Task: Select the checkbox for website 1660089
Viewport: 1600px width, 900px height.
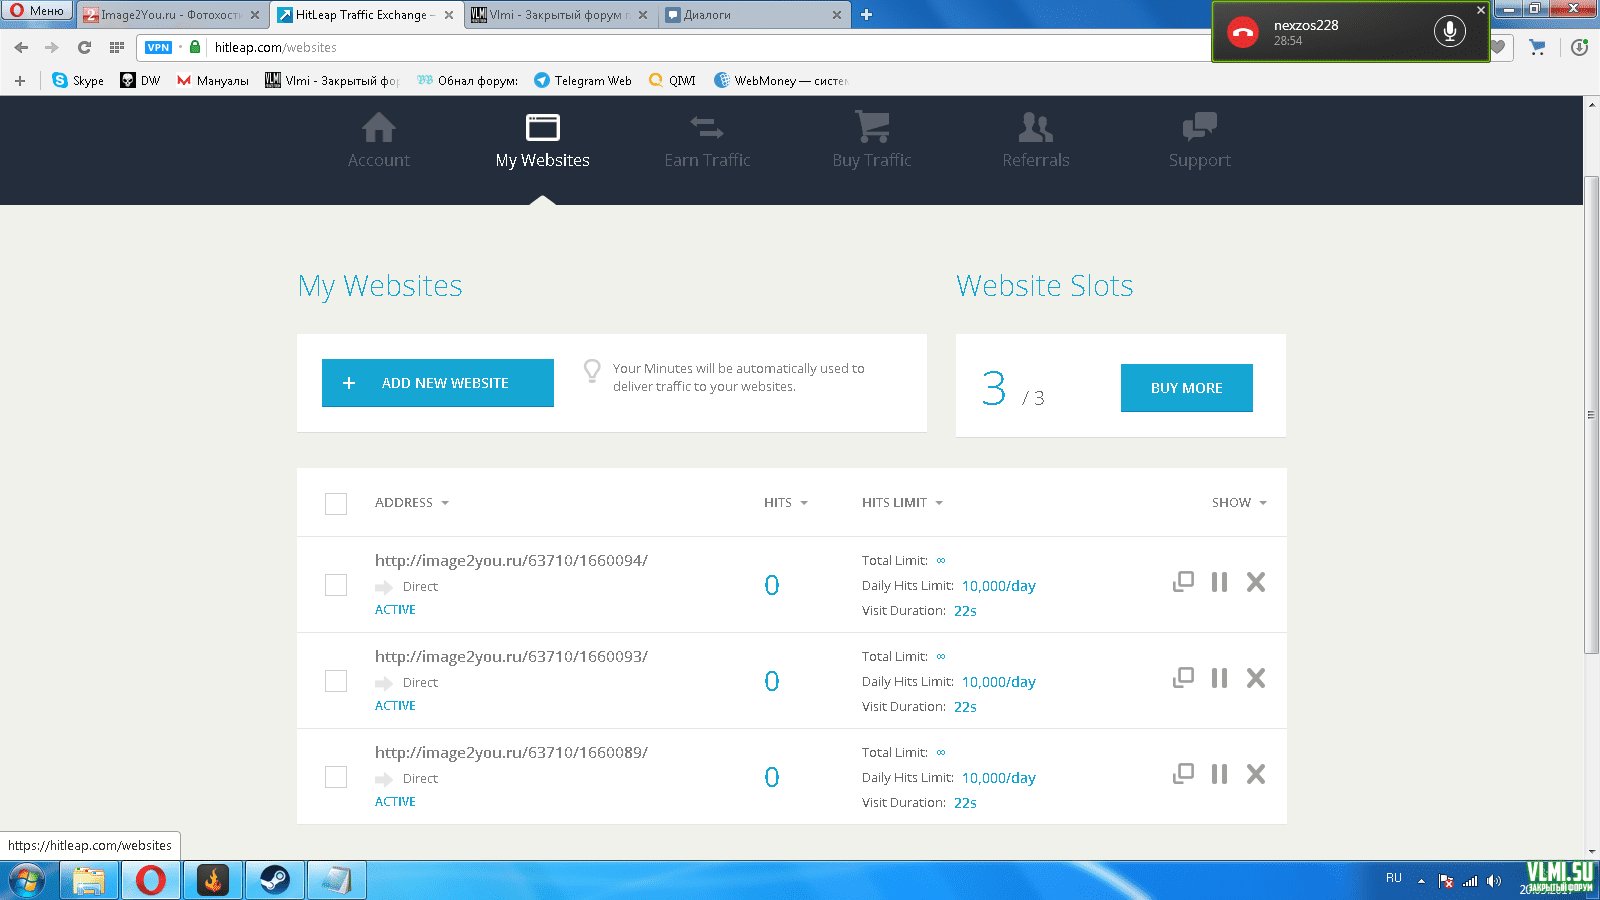Action: coord(336,777)
